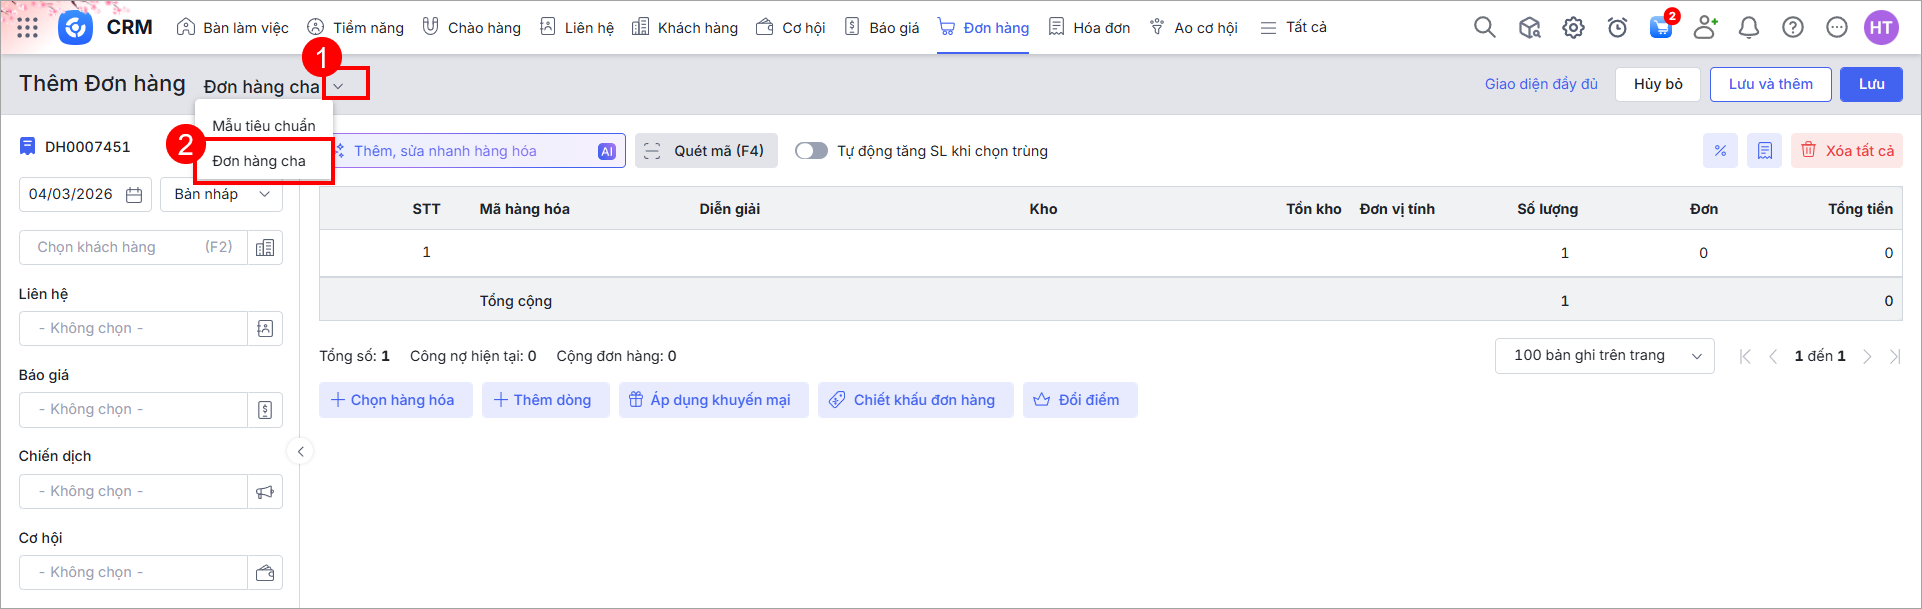Toggle Tự động tăng SL khi chọn trùng
Viewport: 1922px width, 609px height.
coord(811,151)
